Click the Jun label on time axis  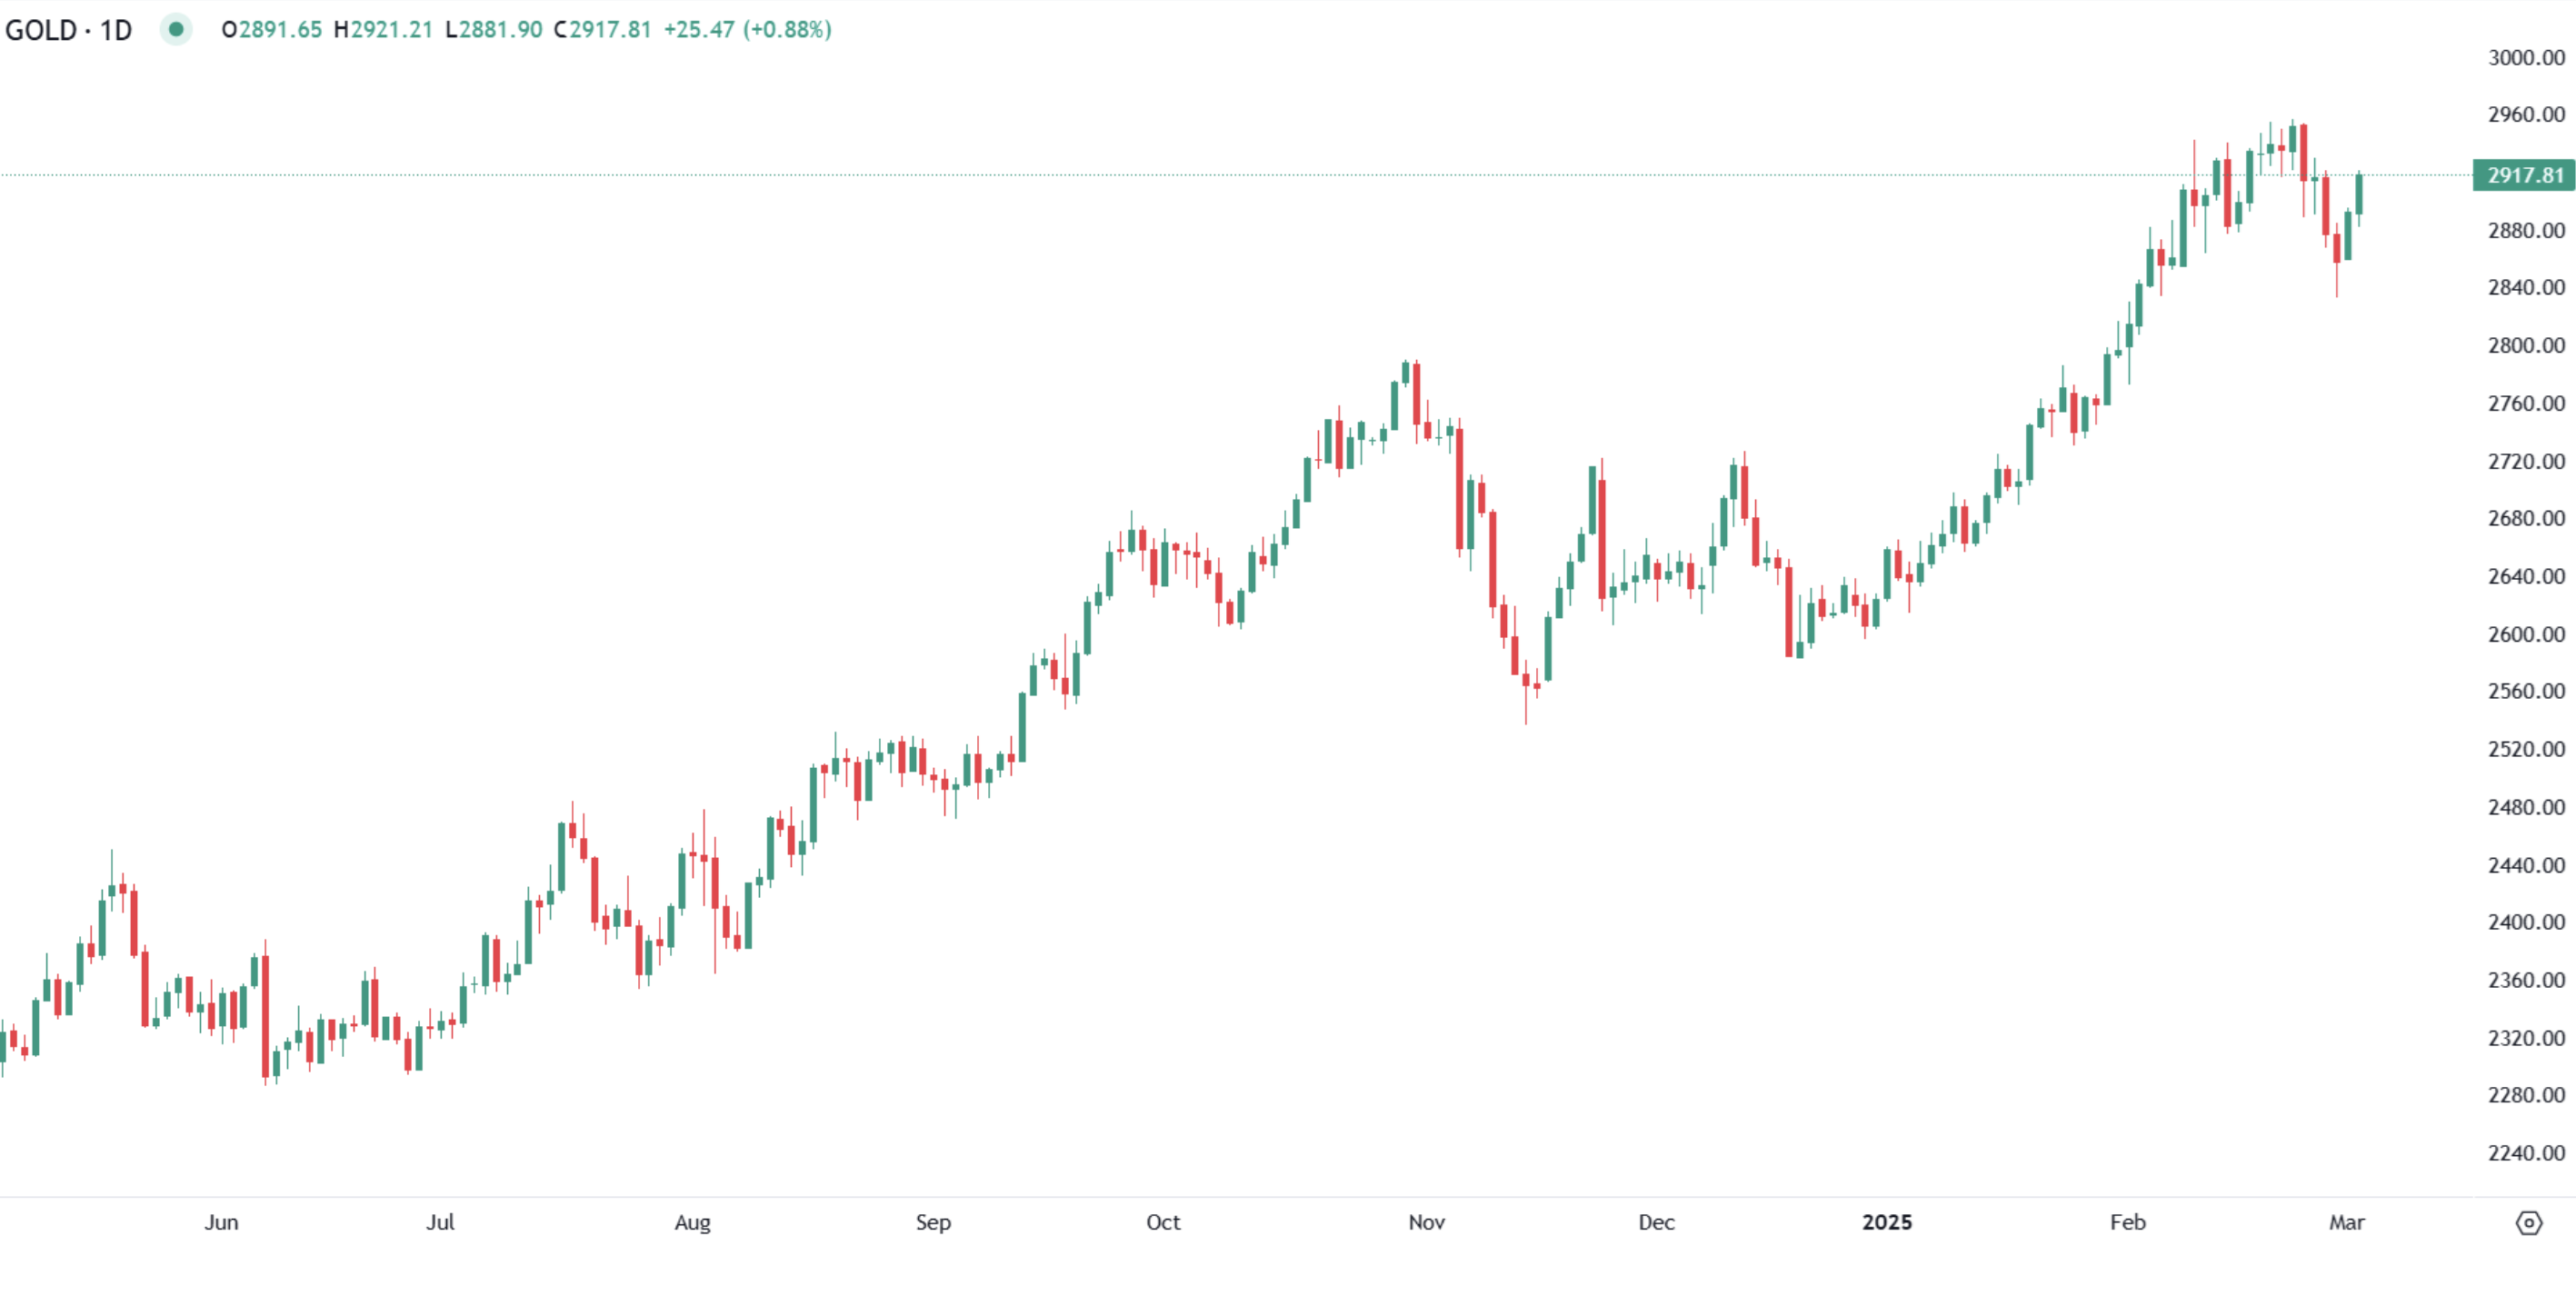[221, 1222]
